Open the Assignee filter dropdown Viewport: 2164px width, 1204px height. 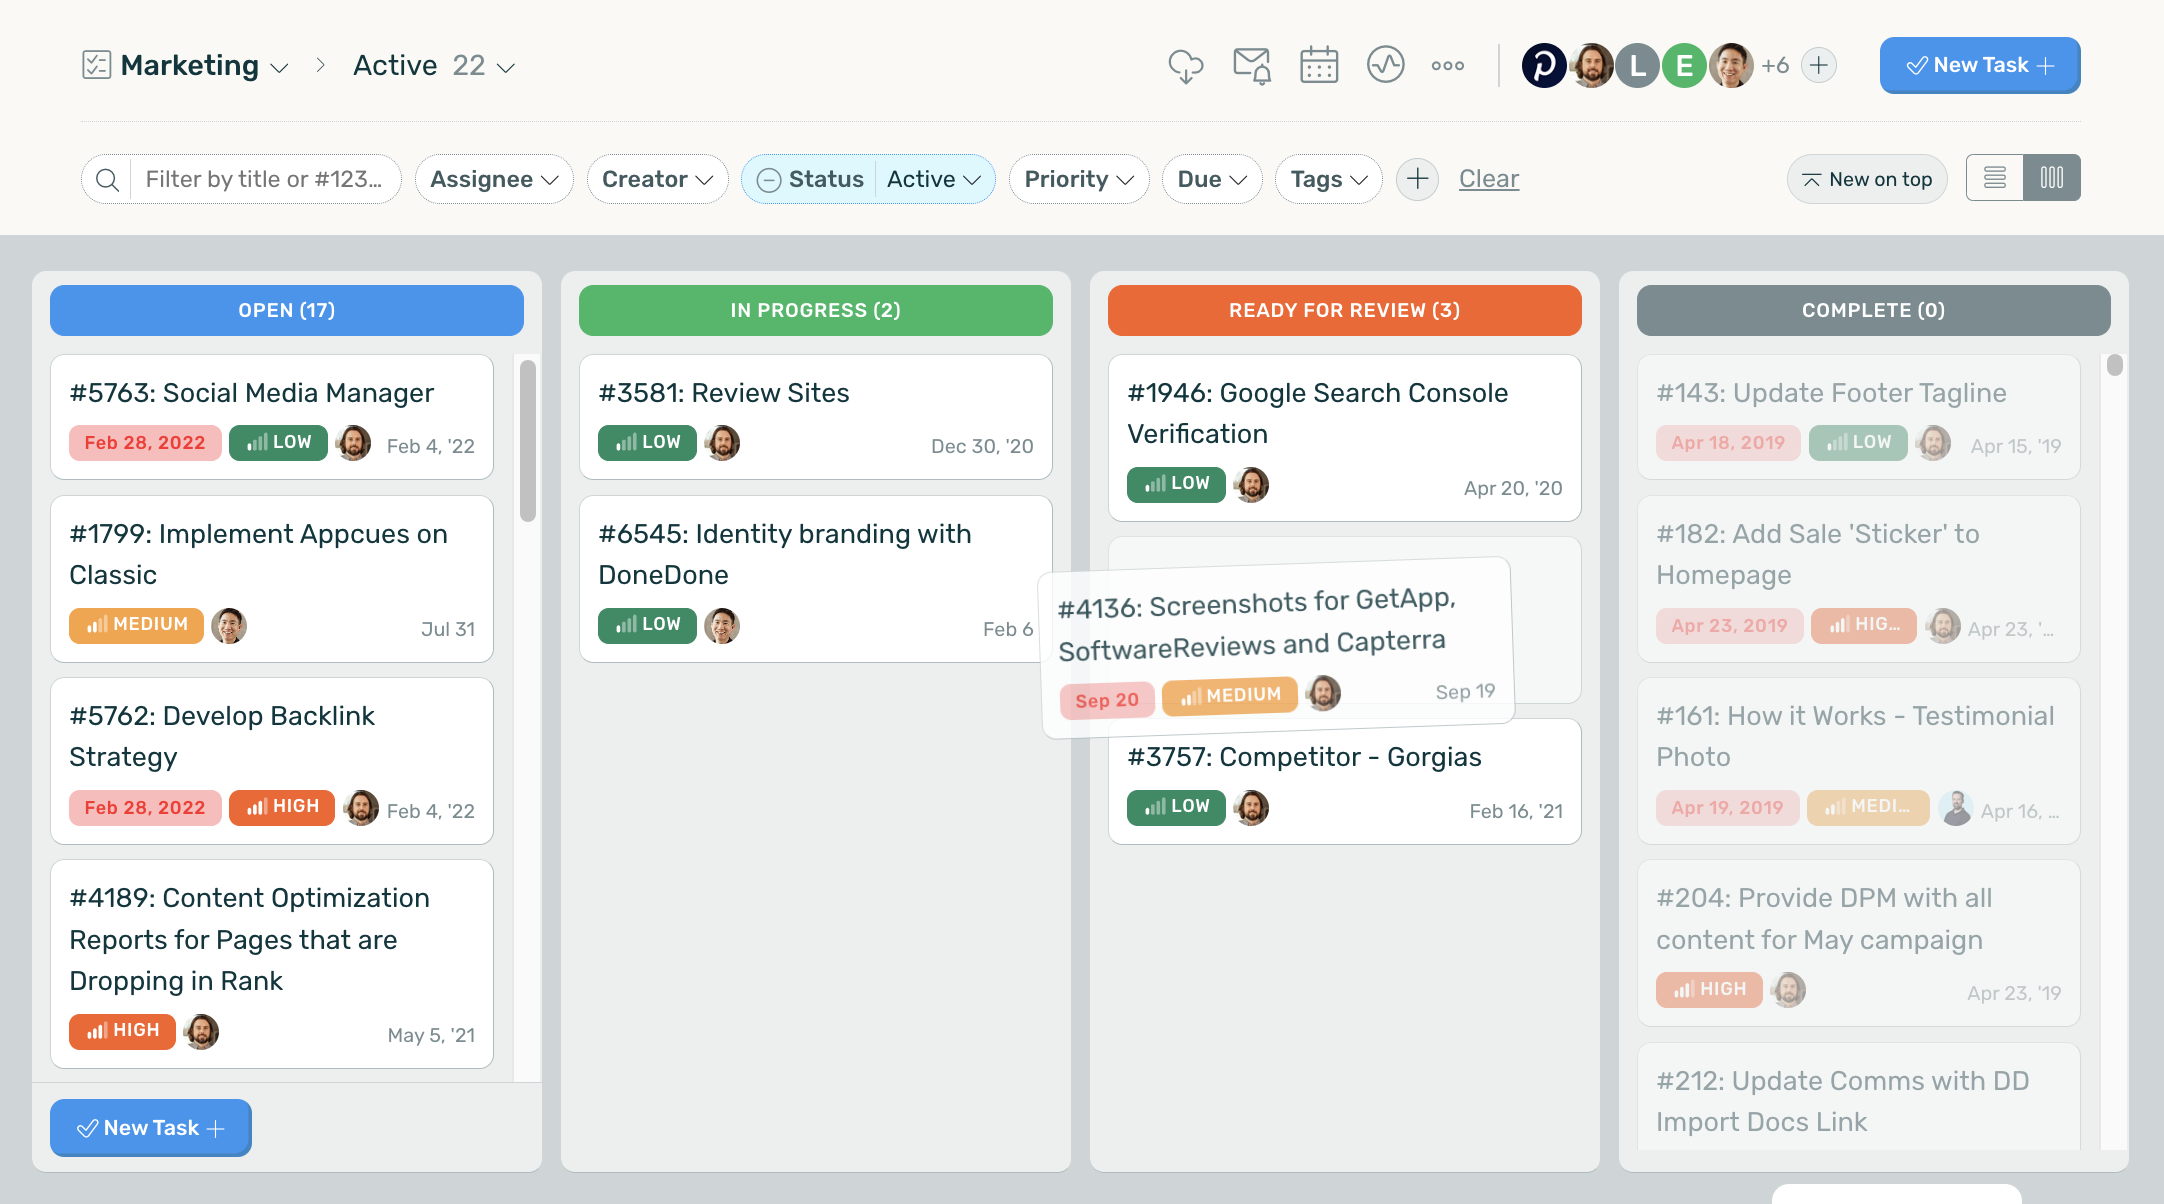(493, 179)
